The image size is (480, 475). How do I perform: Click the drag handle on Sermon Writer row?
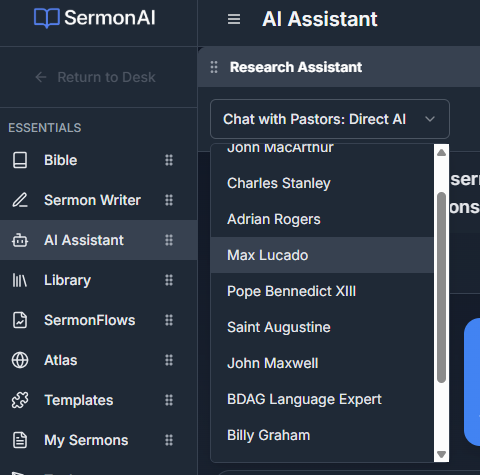pyautogui.click(x=169, y=200)
